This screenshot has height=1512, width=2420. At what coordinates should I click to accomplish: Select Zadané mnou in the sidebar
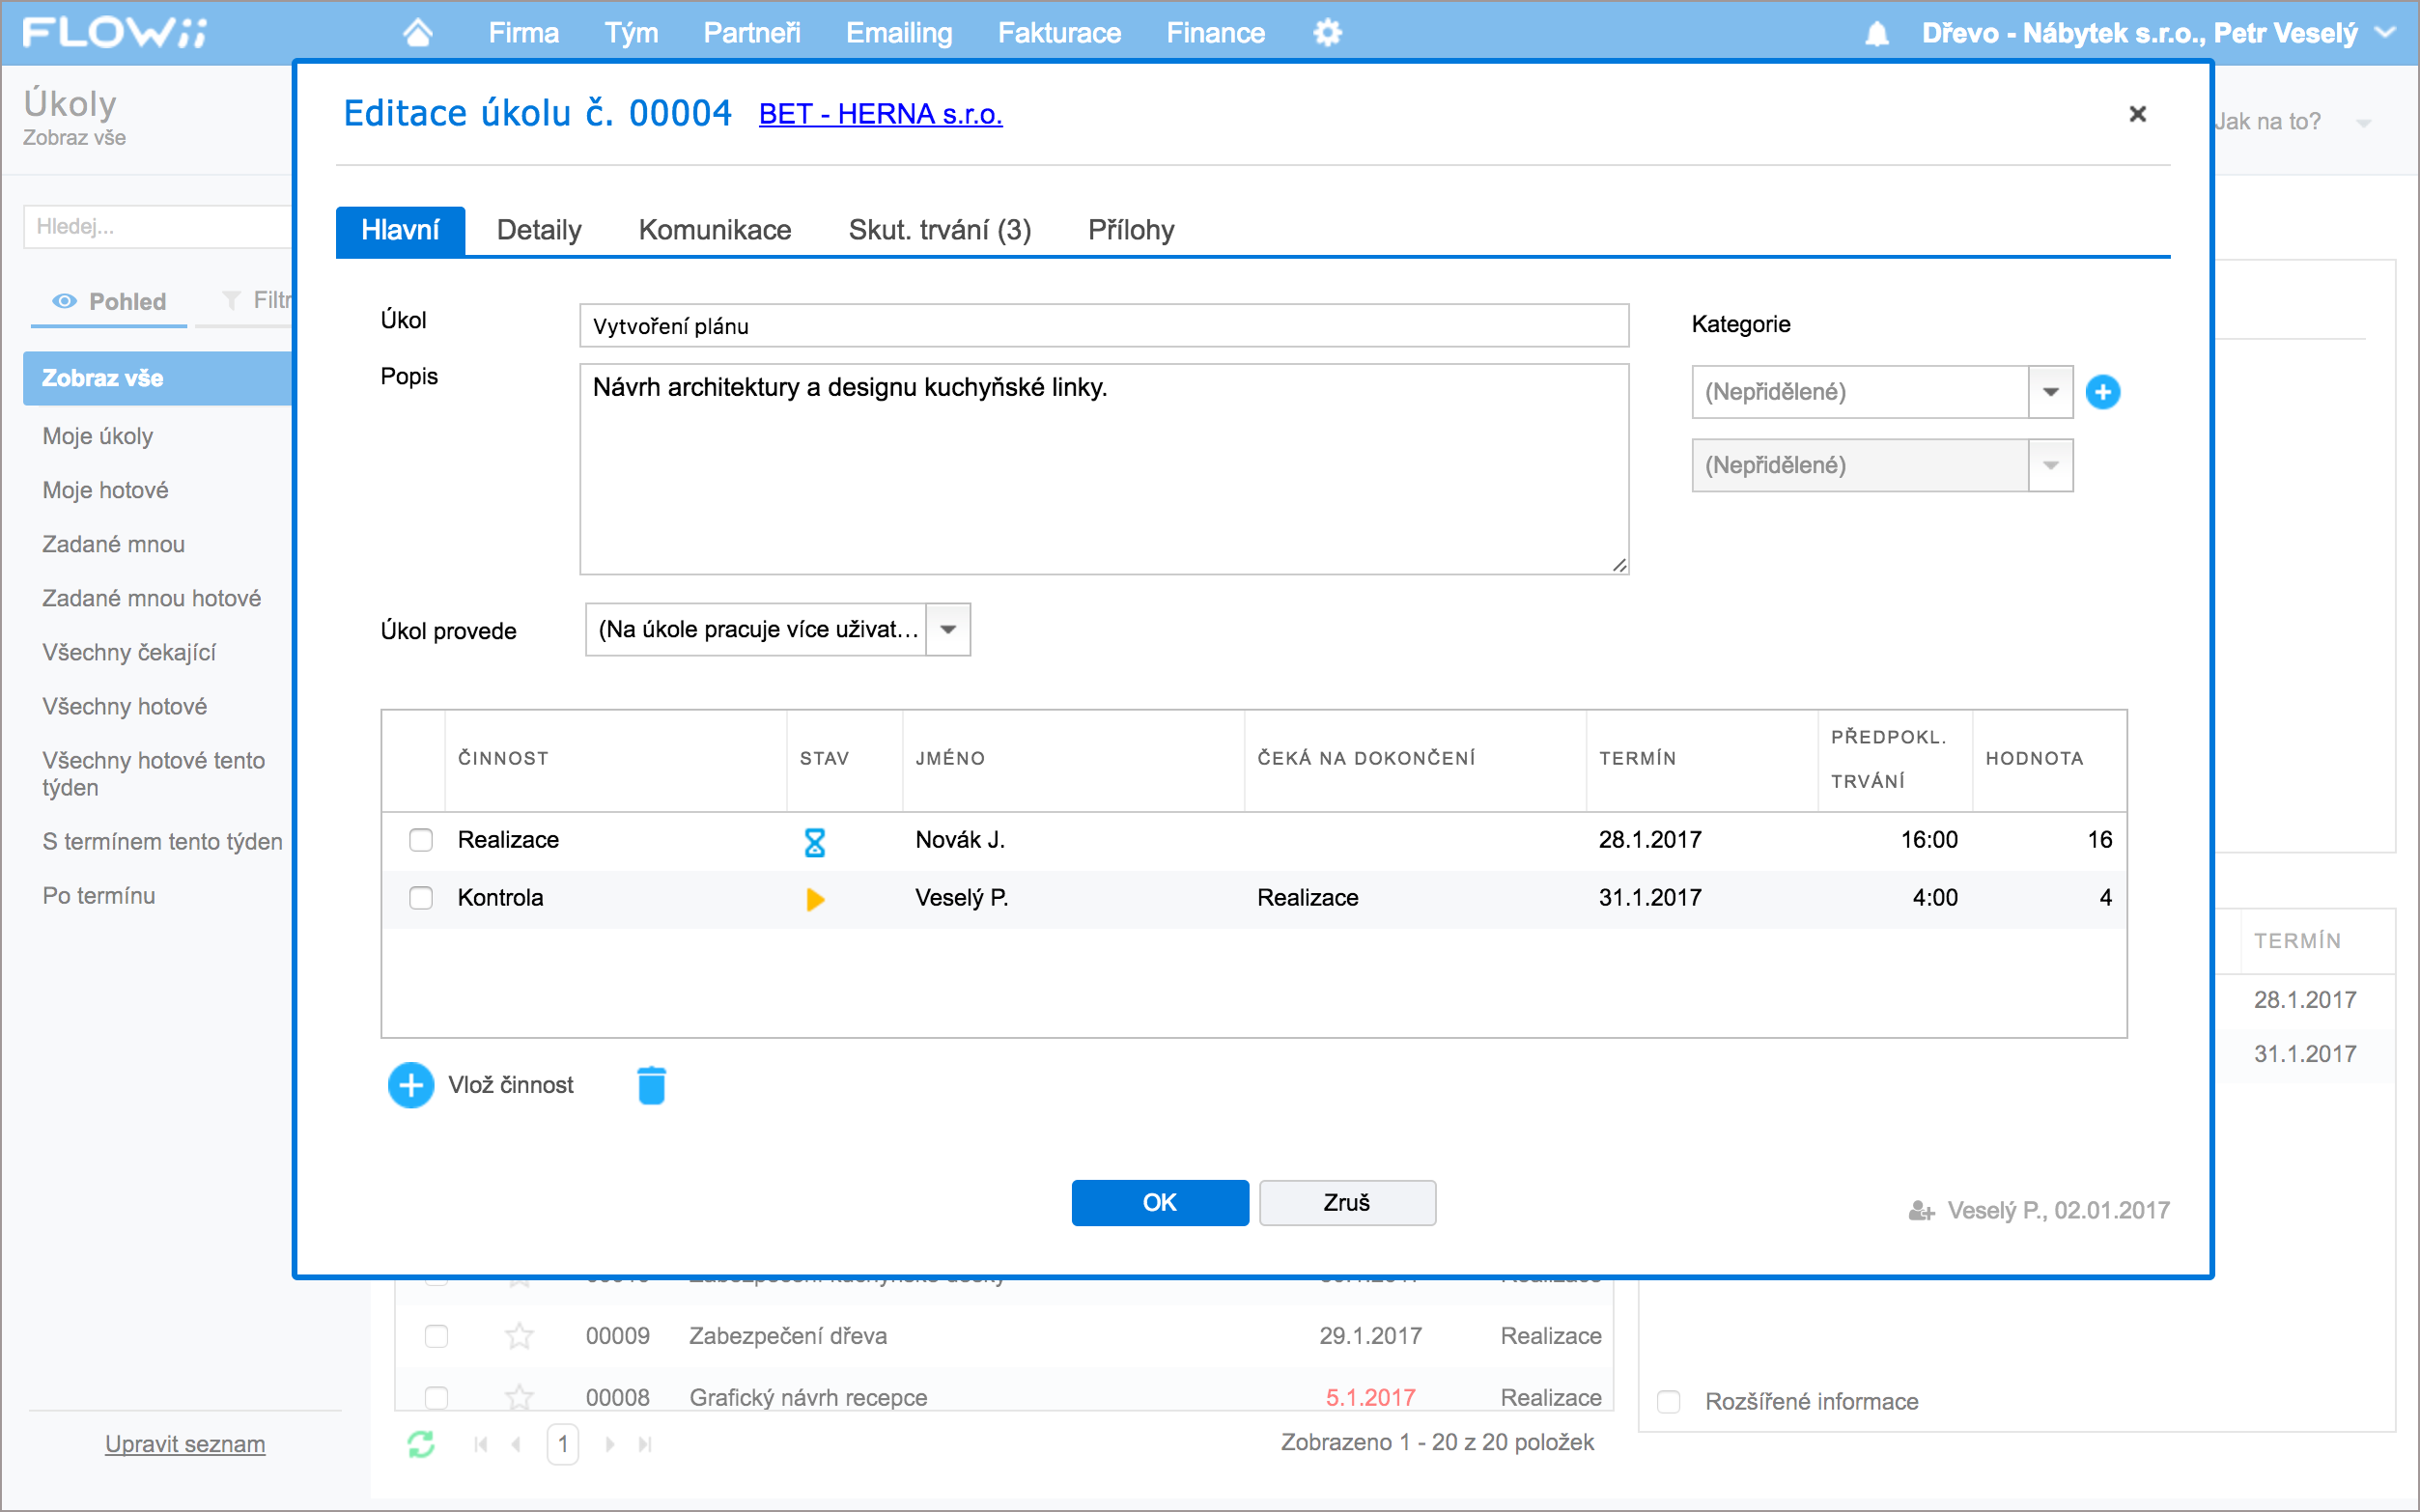pos(113,544)
